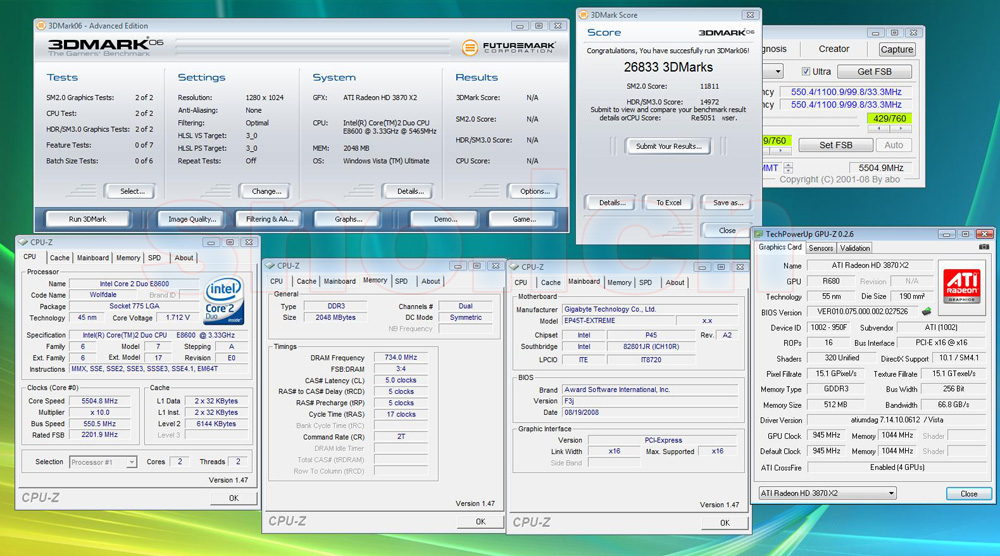This screenshot has width=1000, height=556.
Task: Click the GPU-Z title bar icon
Action: (758, 234)
